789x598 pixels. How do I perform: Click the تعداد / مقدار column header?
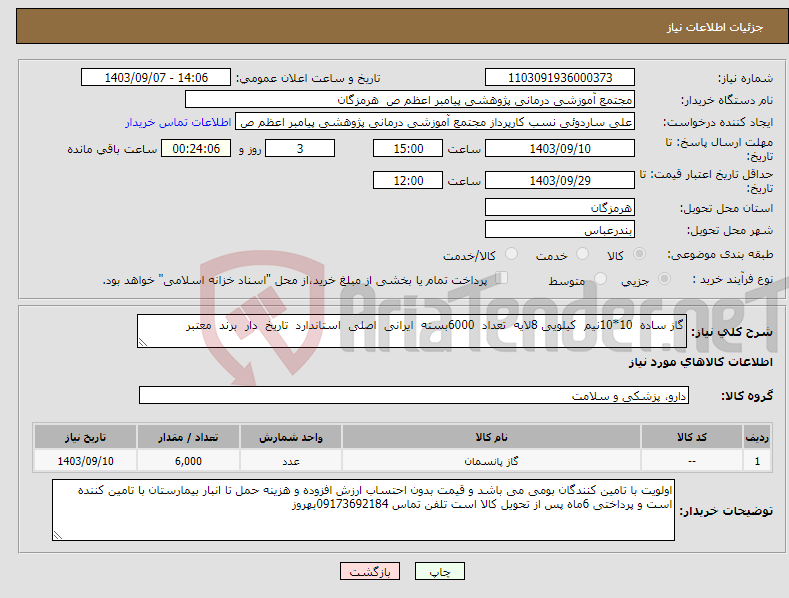point(188,437)
